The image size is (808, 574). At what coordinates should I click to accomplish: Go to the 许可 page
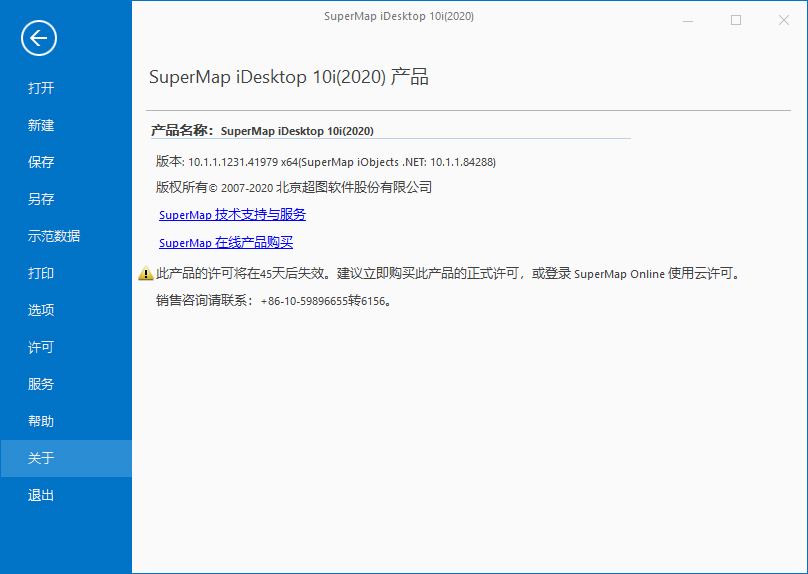[x=41, y=347]
